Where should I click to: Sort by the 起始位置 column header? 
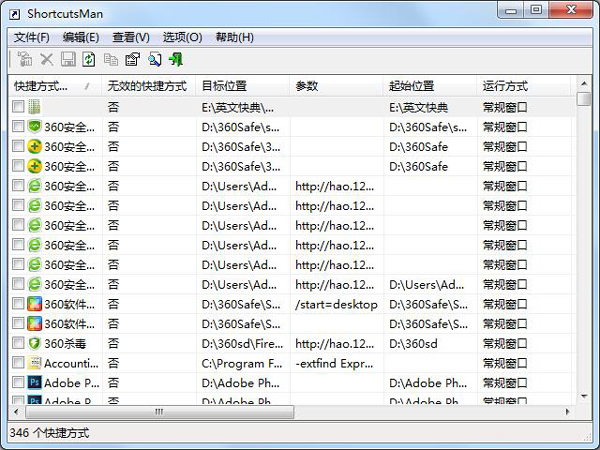tap(430, 86)
